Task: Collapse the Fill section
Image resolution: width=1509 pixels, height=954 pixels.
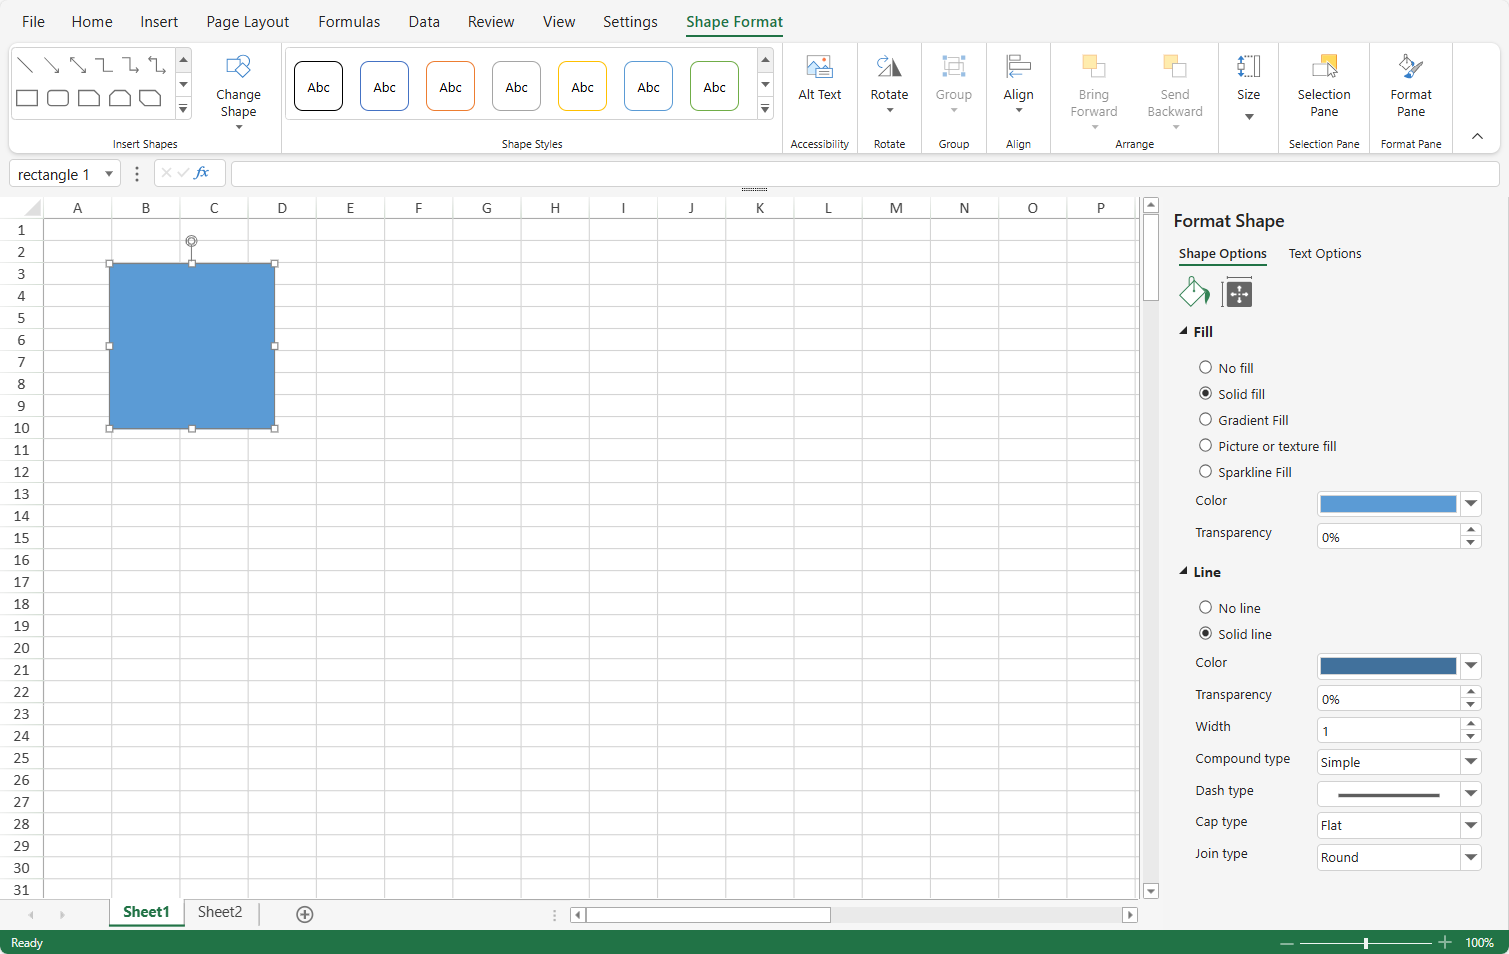Action: click(x=1184, y=332)
